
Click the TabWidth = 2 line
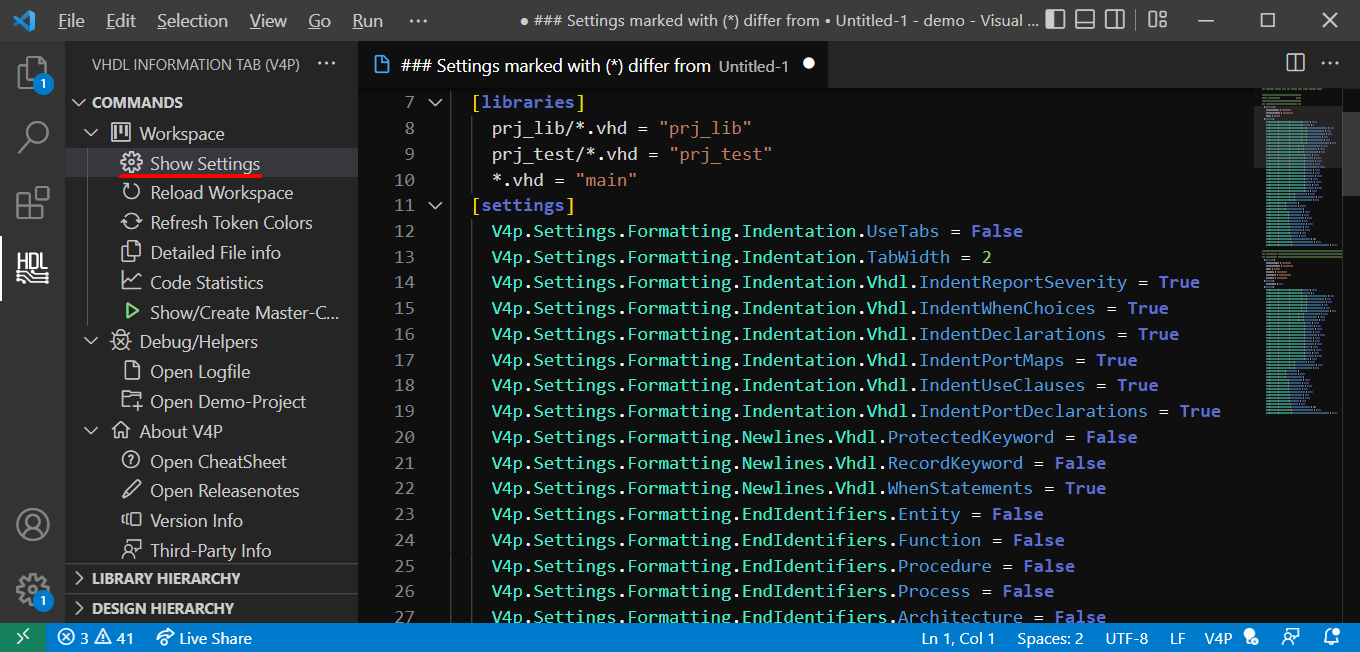[x=741, y=257]
